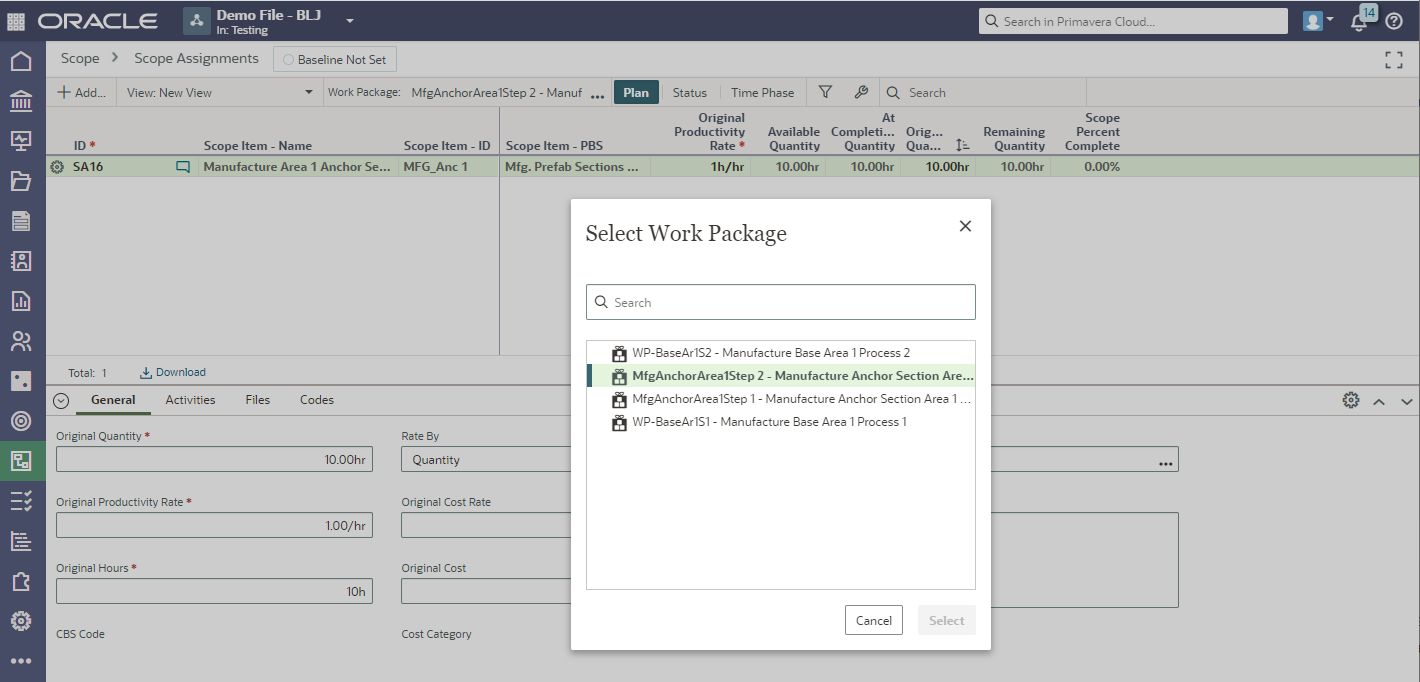This screenshot has width=1420, height=682.
Task: Click the dialog's Search input field
Action: tap(780, 302)
